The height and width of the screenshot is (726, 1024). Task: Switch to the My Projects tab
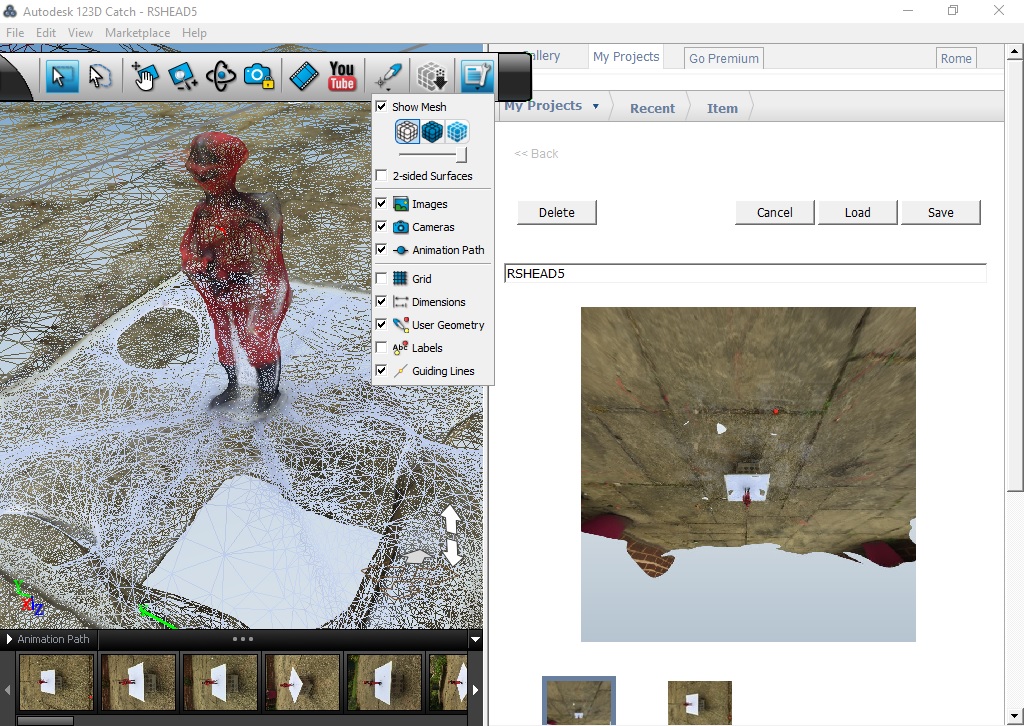(x=626, y=57)
